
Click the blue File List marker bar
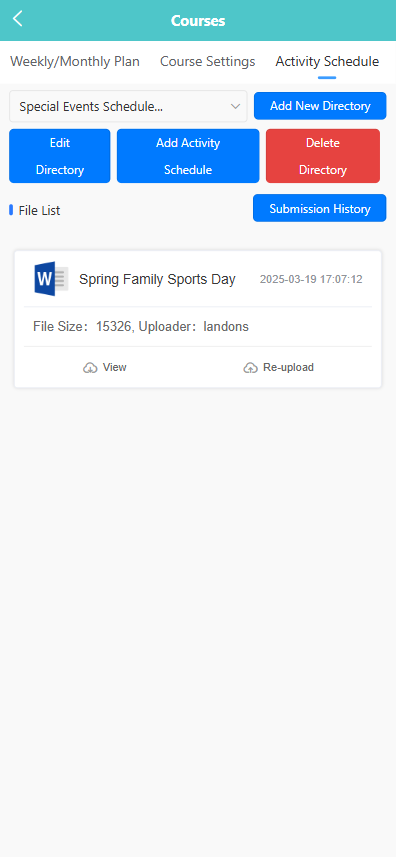11,210
